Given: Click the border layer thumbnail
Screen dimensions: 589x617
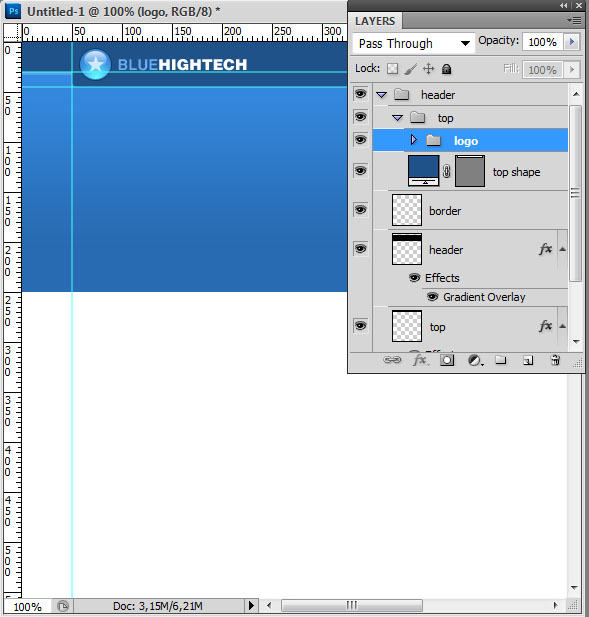Looking at the screenshot, I should click(407, 210).
